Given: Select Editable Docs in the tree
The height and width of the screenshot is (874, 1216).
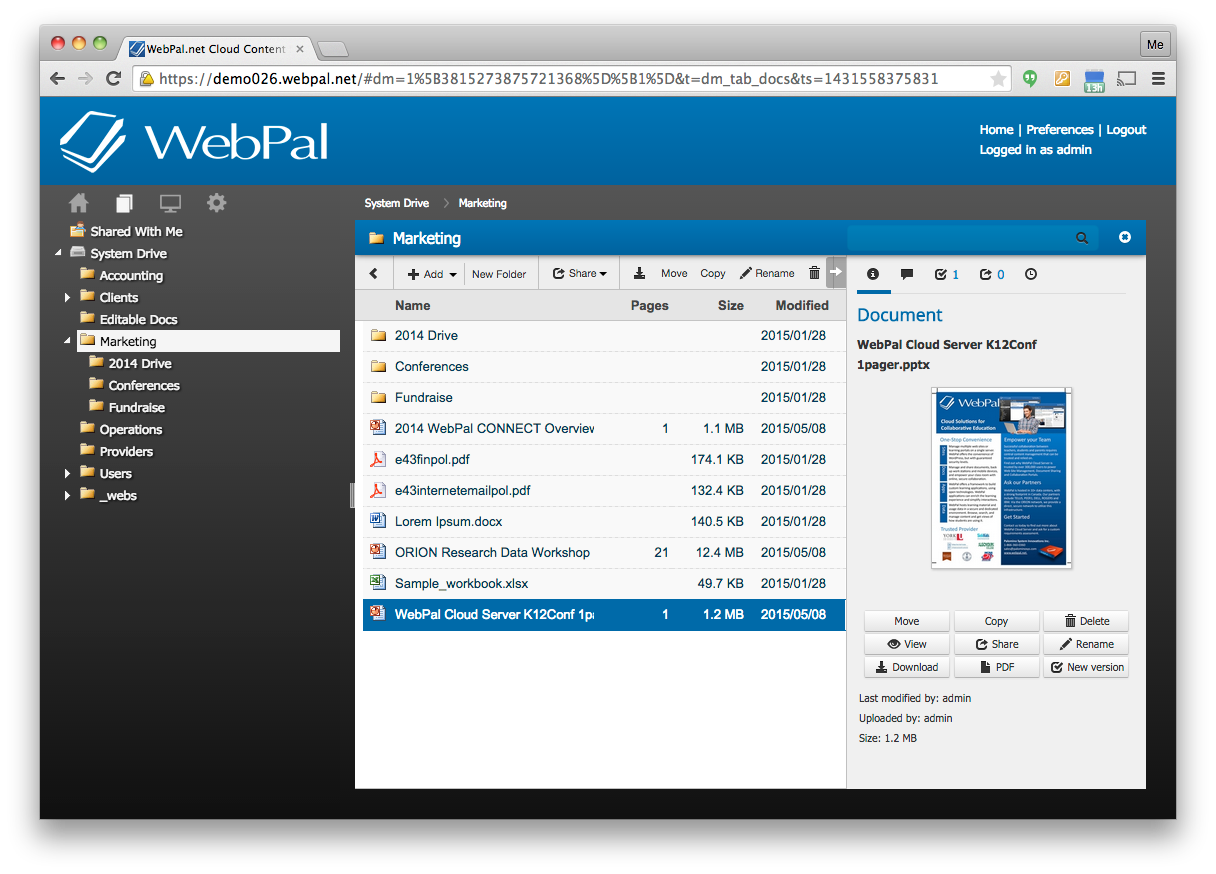Looking at the screenshot, I should [138, 319].
